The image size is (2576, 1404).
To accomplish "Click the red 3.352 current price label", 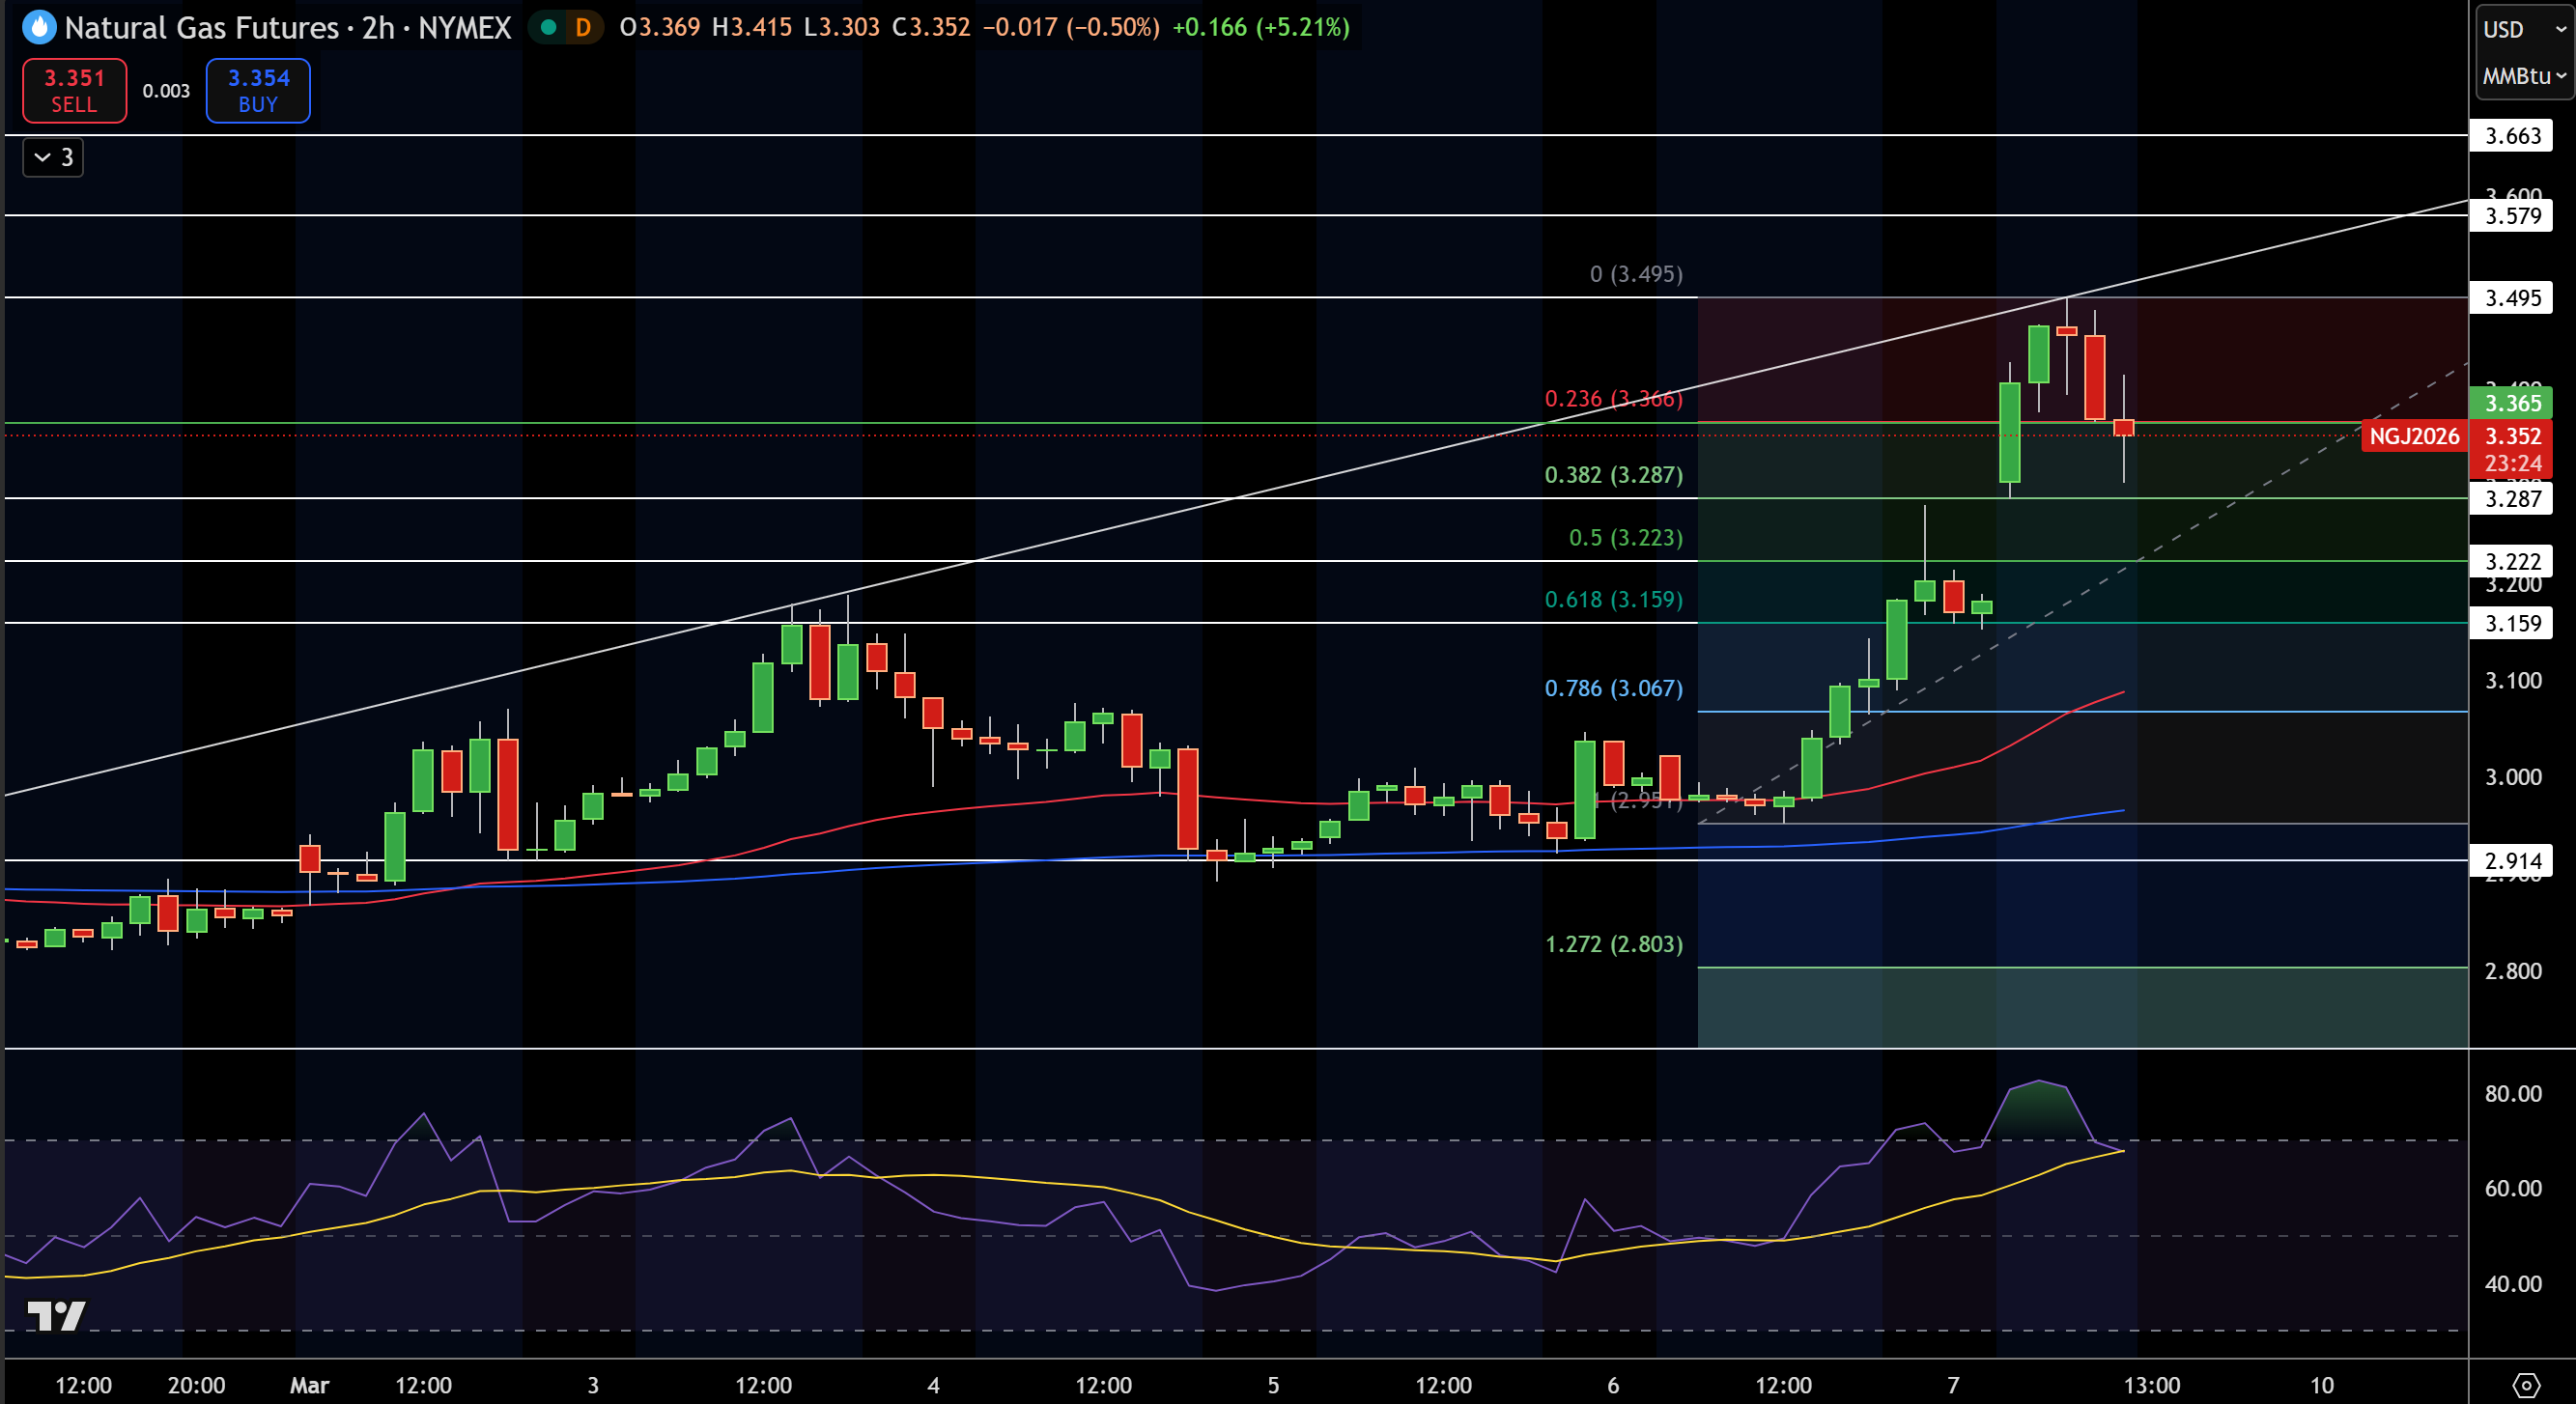I will tap(2512, 436).
